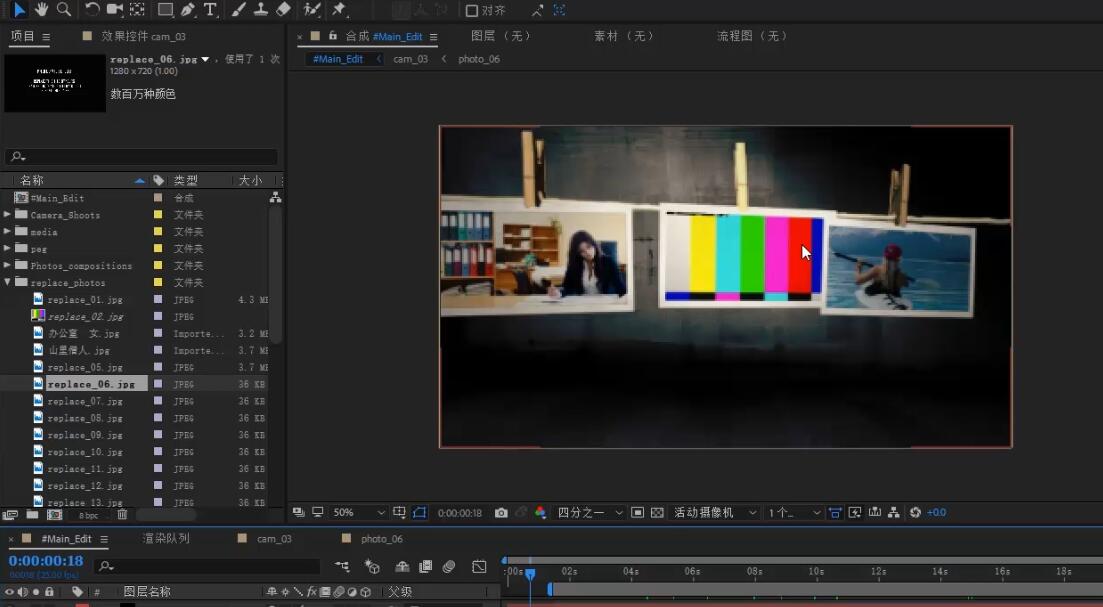Toggle the motion blur switch in timeline
1103x607 pixels.
449,566
